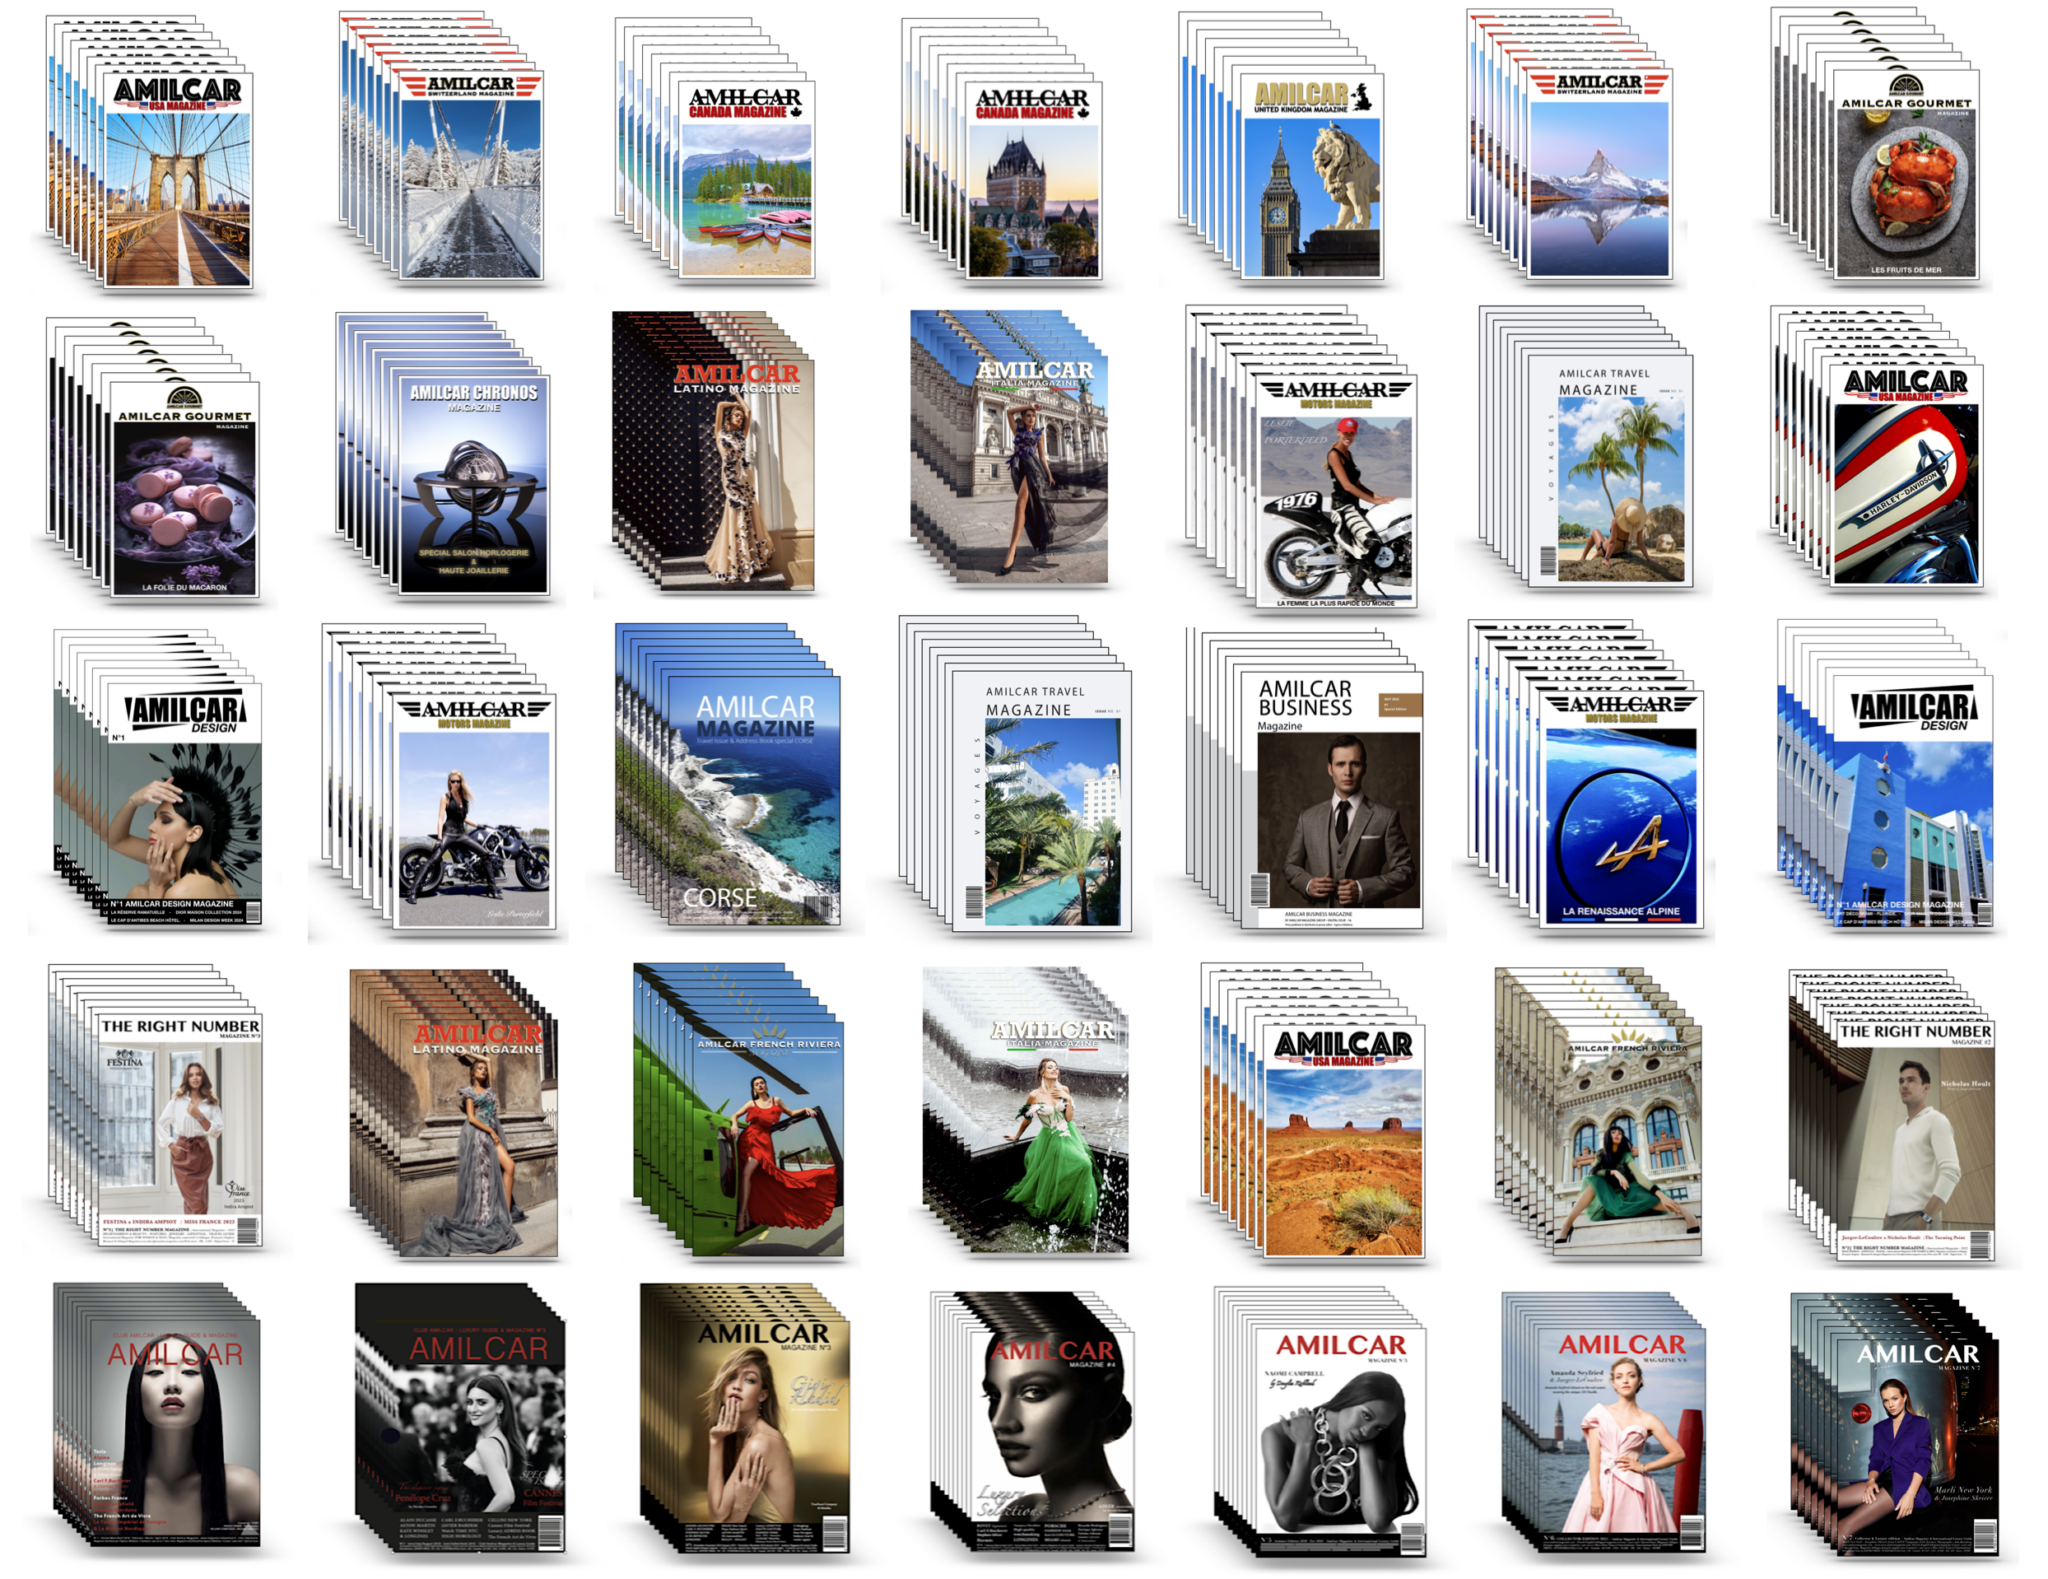
Task: Click the Amilcar Magazine Corse cover
Action: (x=755, y=802)
